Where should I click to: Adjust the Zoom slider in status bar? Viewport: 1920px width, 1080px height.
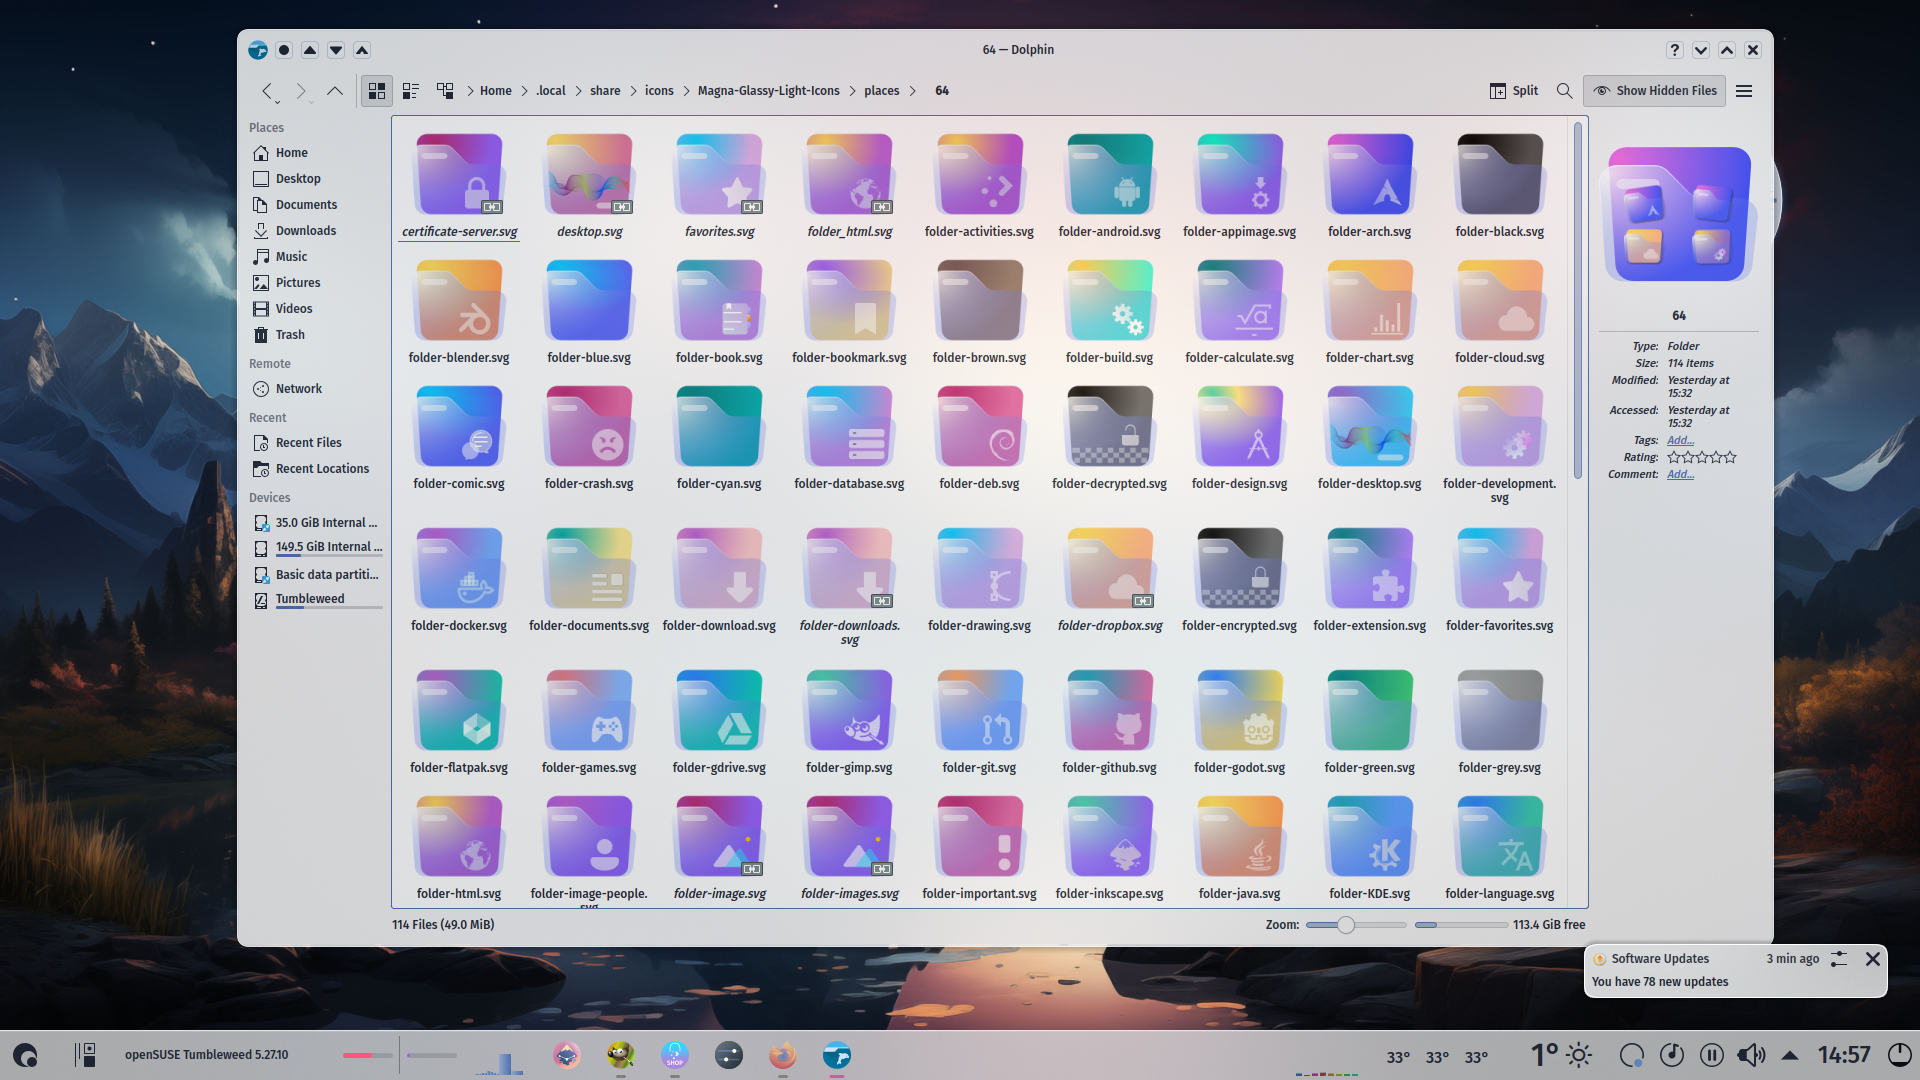click(1355, 925)
